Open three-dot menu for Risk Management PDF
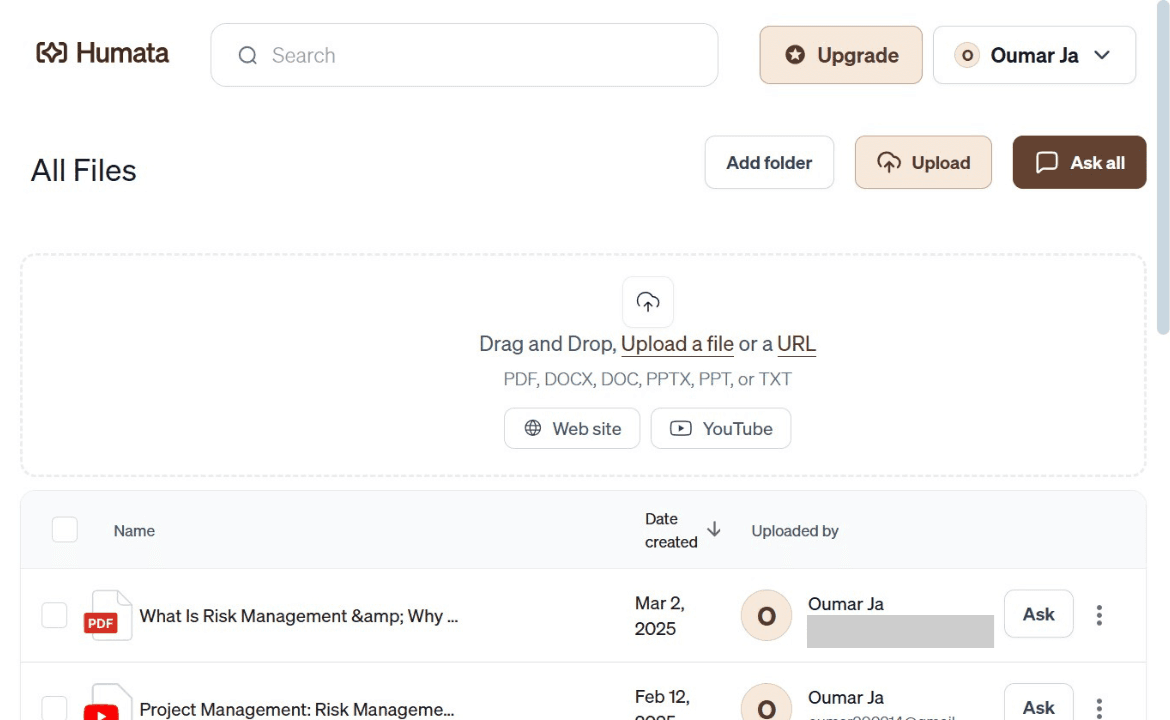The height and width of the screenshot is (720, 1170). click(x=1099, y=615)
